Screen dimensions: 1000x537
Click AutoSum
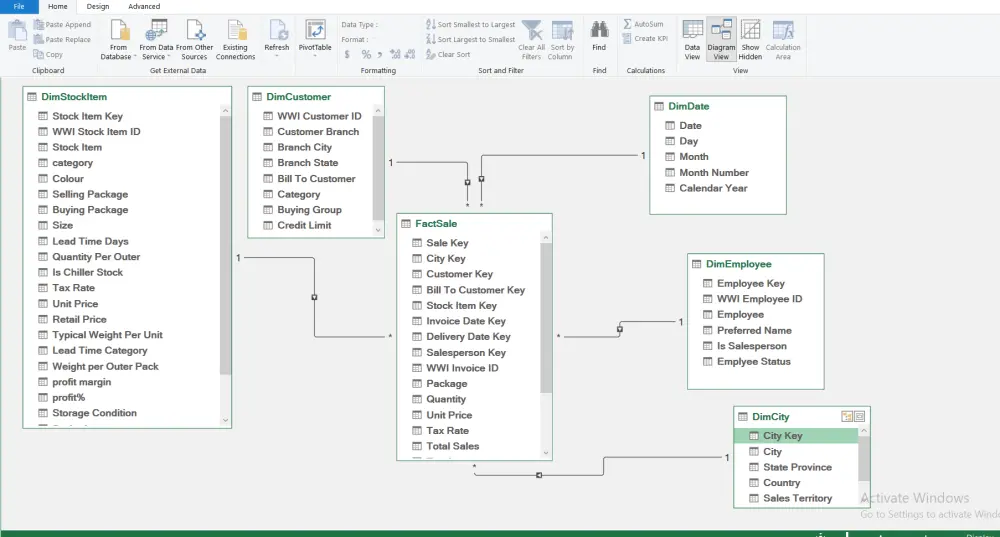643,24
